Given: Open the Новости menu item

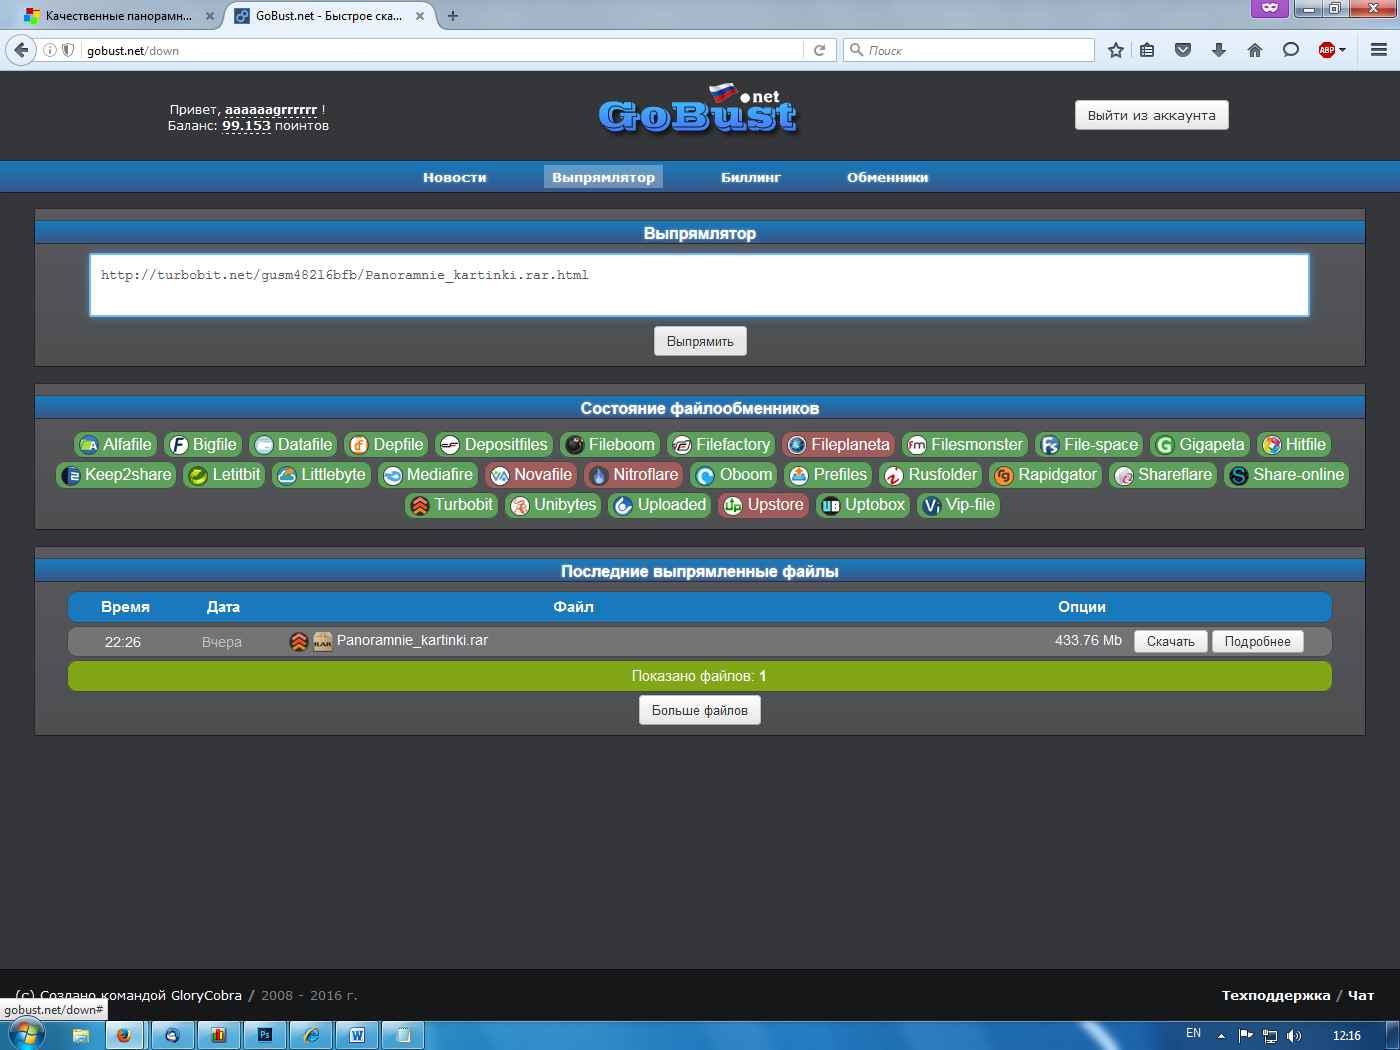Looking at the screenshot, I should (x=454, y=177).
